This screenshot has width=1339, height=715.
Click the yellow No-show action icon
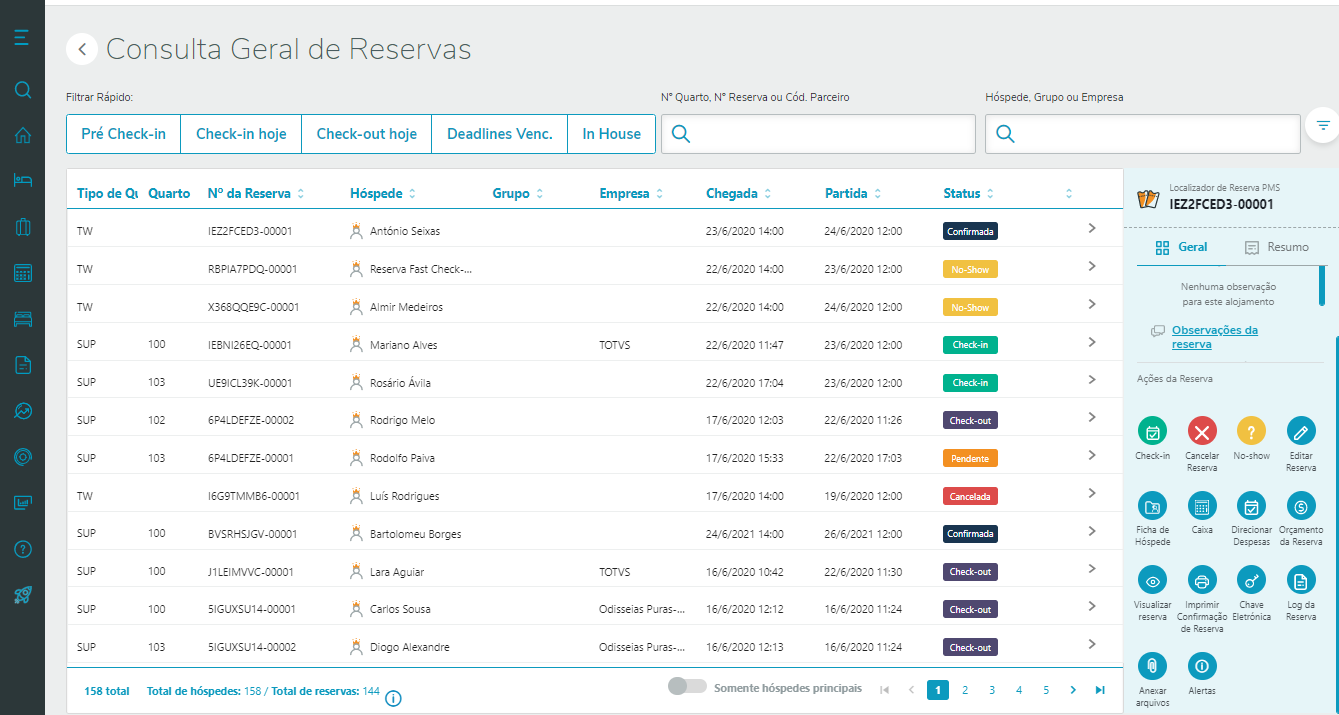1251,431
